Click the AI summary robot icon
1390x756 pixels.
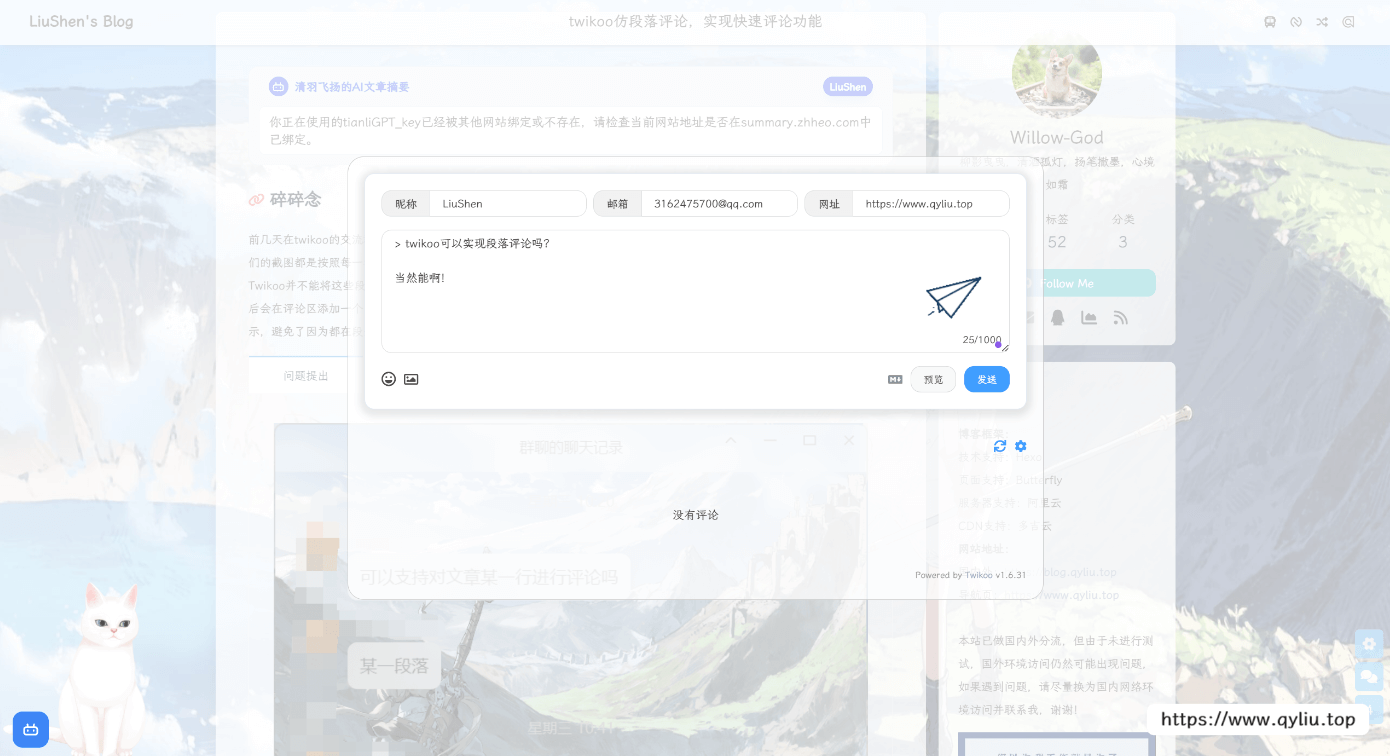point(279,87)
